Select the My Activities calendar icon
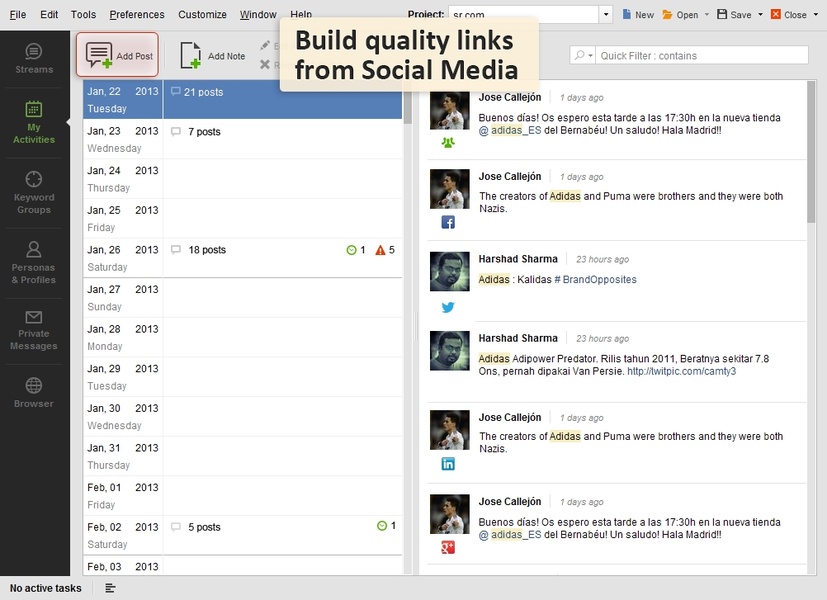Image resolution: width=827 pixels, height=600 pixels. pos(34,109)
